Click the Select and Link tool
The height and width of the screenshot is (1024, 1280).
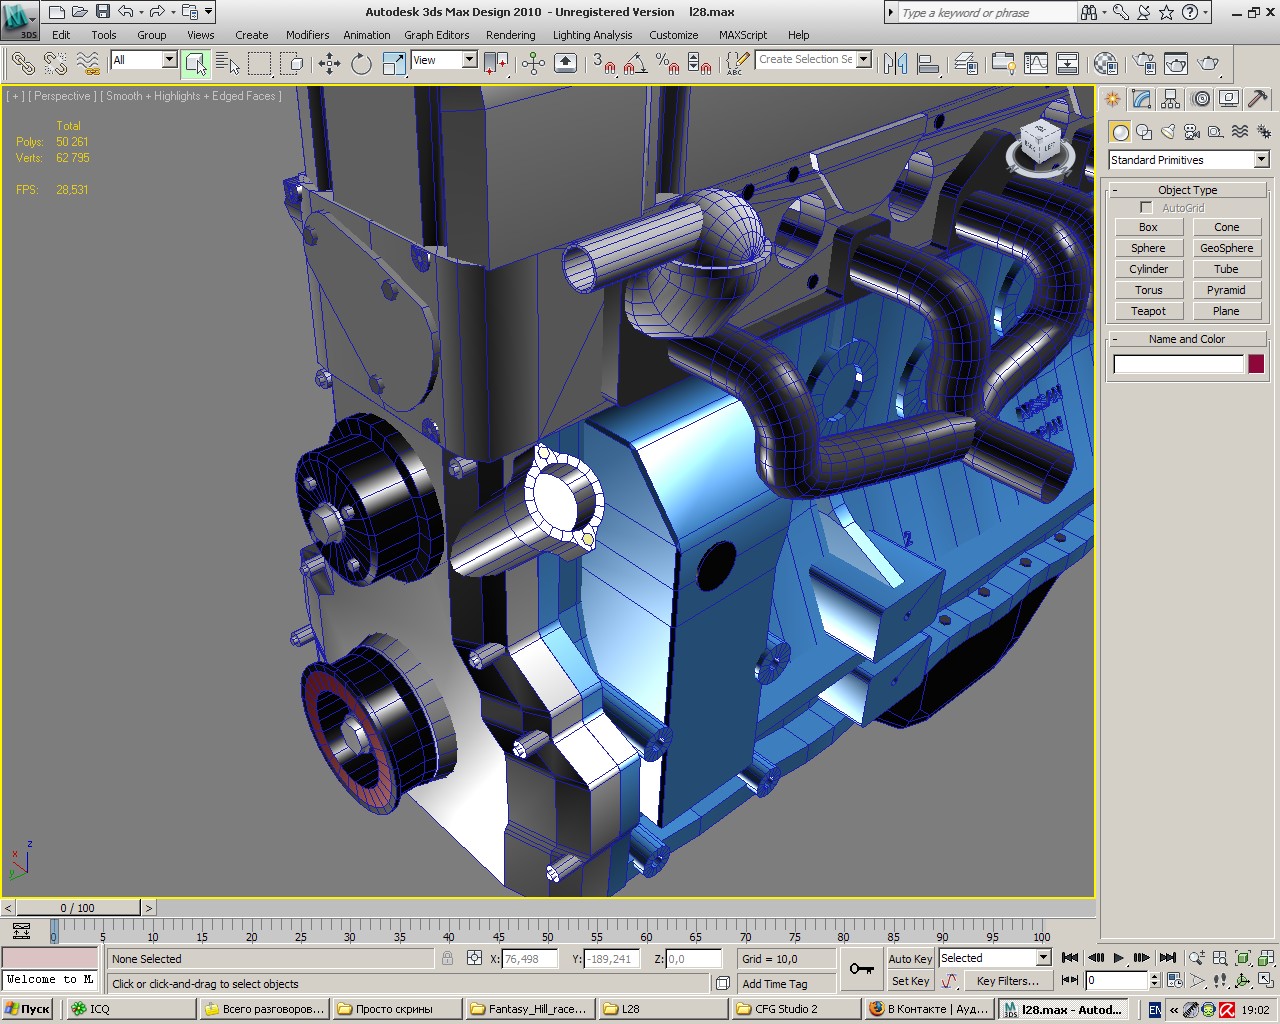22,64
